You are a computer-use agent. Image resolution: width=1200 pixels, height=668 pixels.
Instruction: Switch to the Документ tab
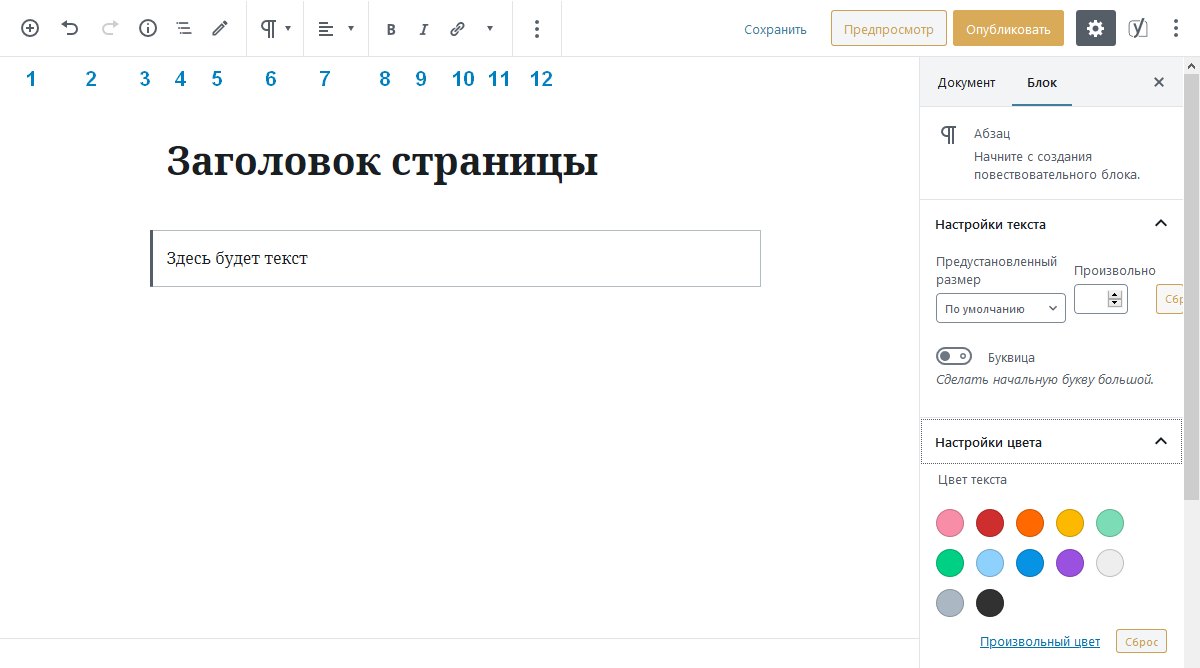point(966,83)
